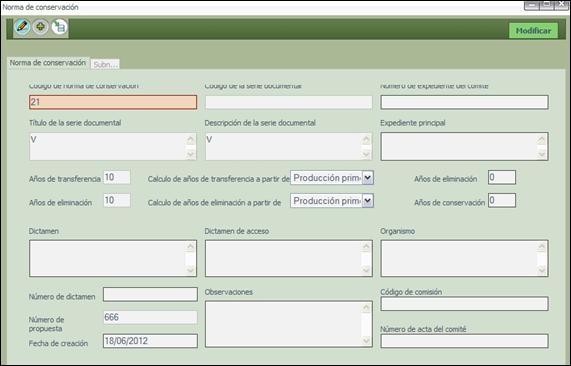This screenshot has width=571, height=366.
Task: Click the Código de la serie documental field
Action: [x=288, y=102]
